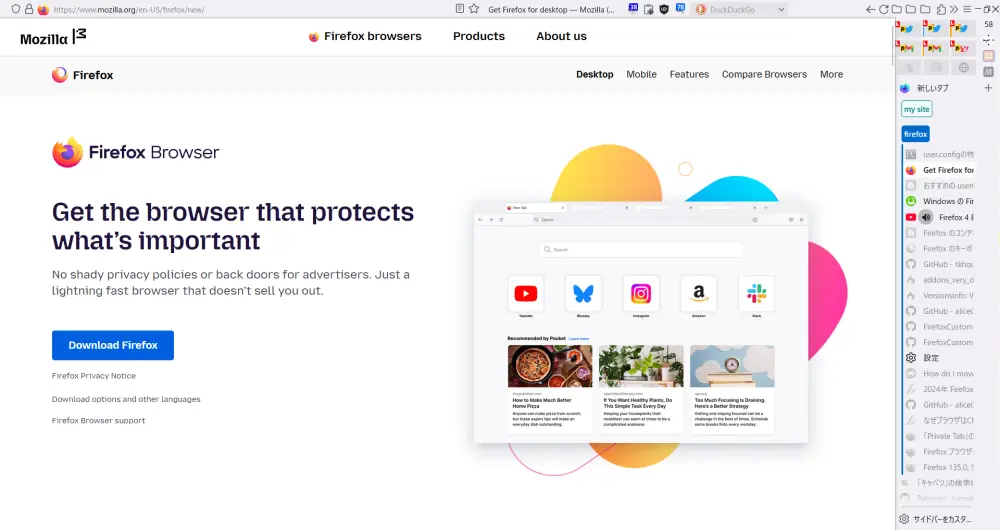Reload the current page
Viewport: 1000px width, 530px height.
tap(883, 10)
